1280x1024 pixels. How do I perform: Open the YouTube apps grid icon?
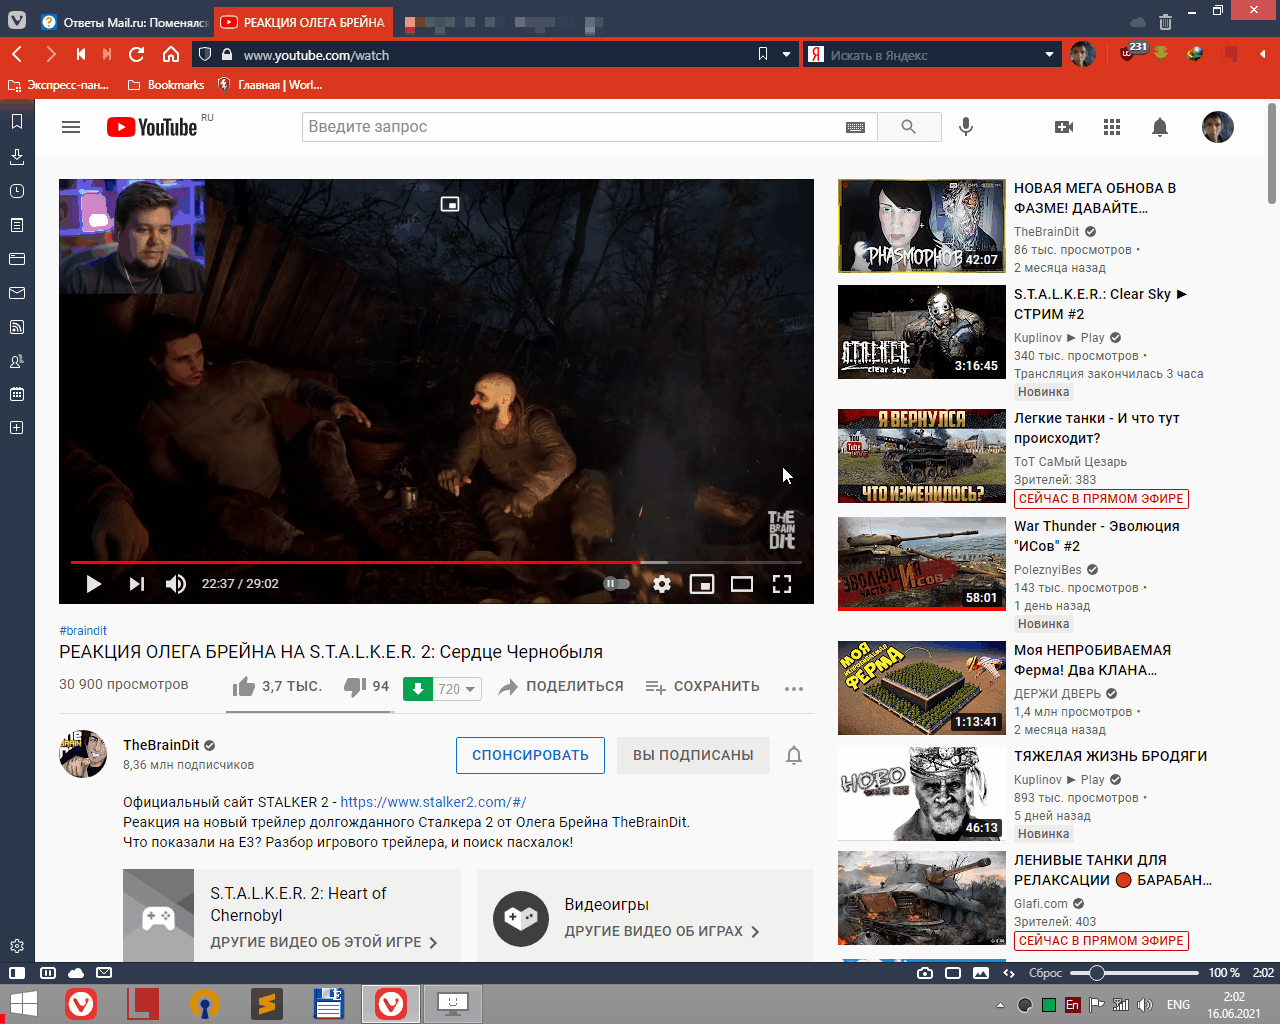point(1112,127)
